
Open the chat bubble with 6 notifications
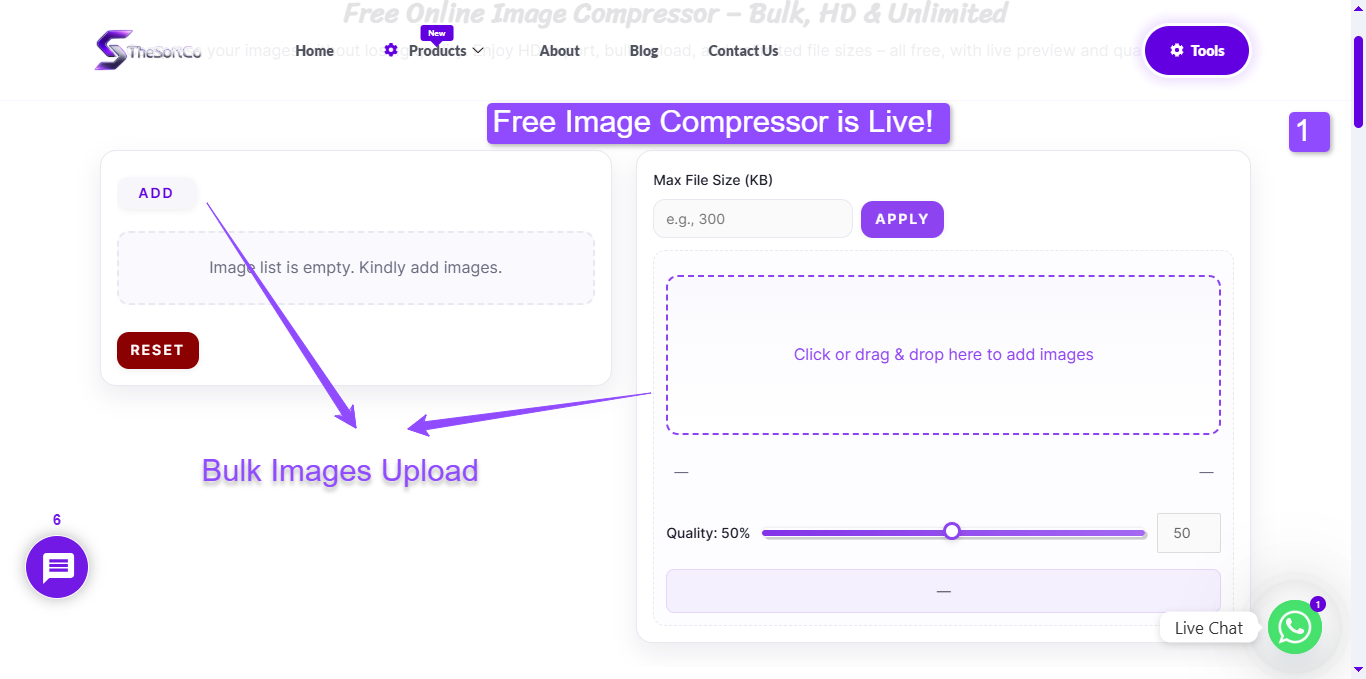(56, 567)
